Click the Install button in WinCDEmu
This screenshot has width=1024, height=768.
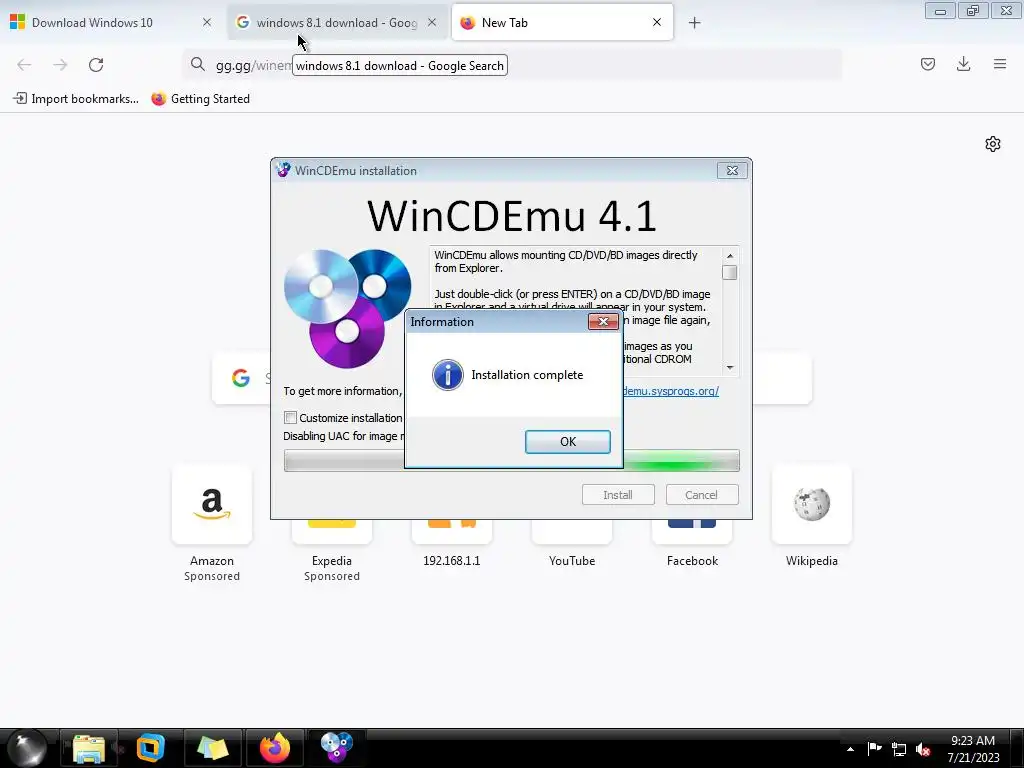(618, 494)
